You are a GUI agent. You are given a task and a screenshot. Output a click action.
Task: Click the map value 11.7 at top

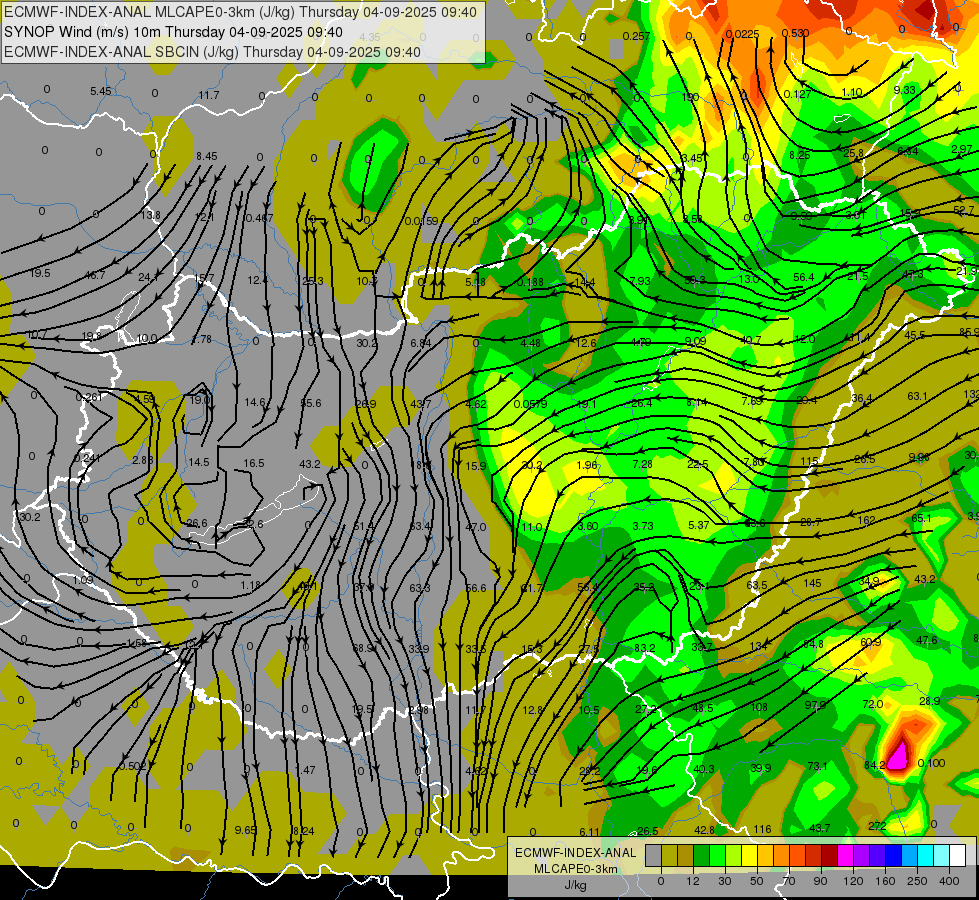tap(209, 95)
